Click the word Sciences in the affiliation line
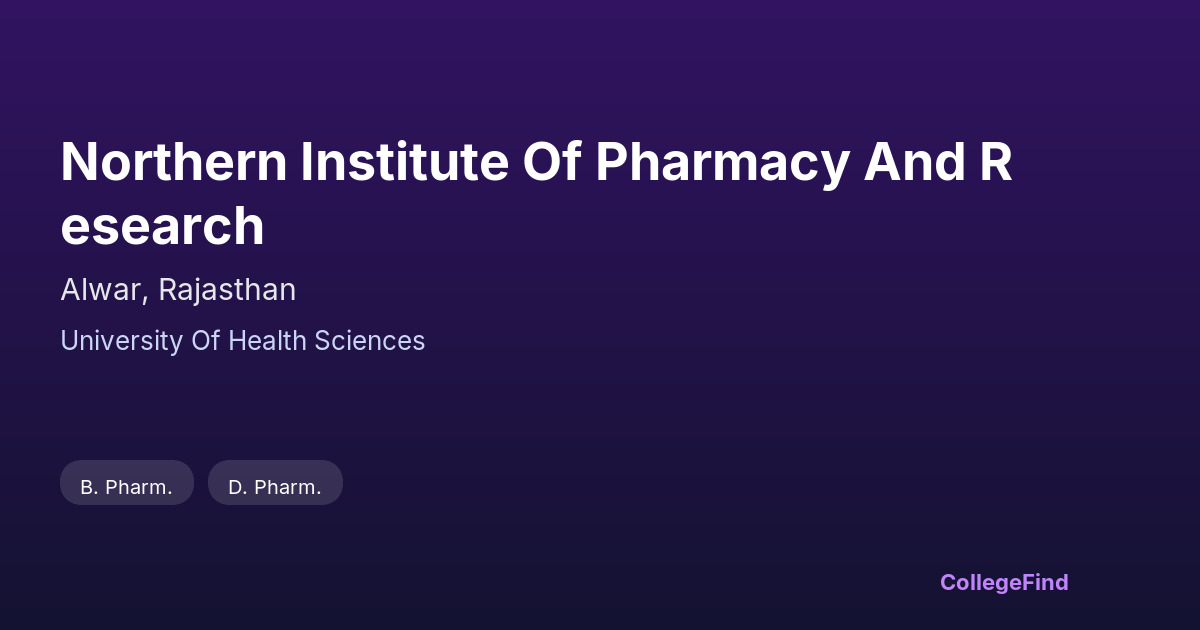Image resolution: width=1200 pixels, height=630 pixels. 370,341
